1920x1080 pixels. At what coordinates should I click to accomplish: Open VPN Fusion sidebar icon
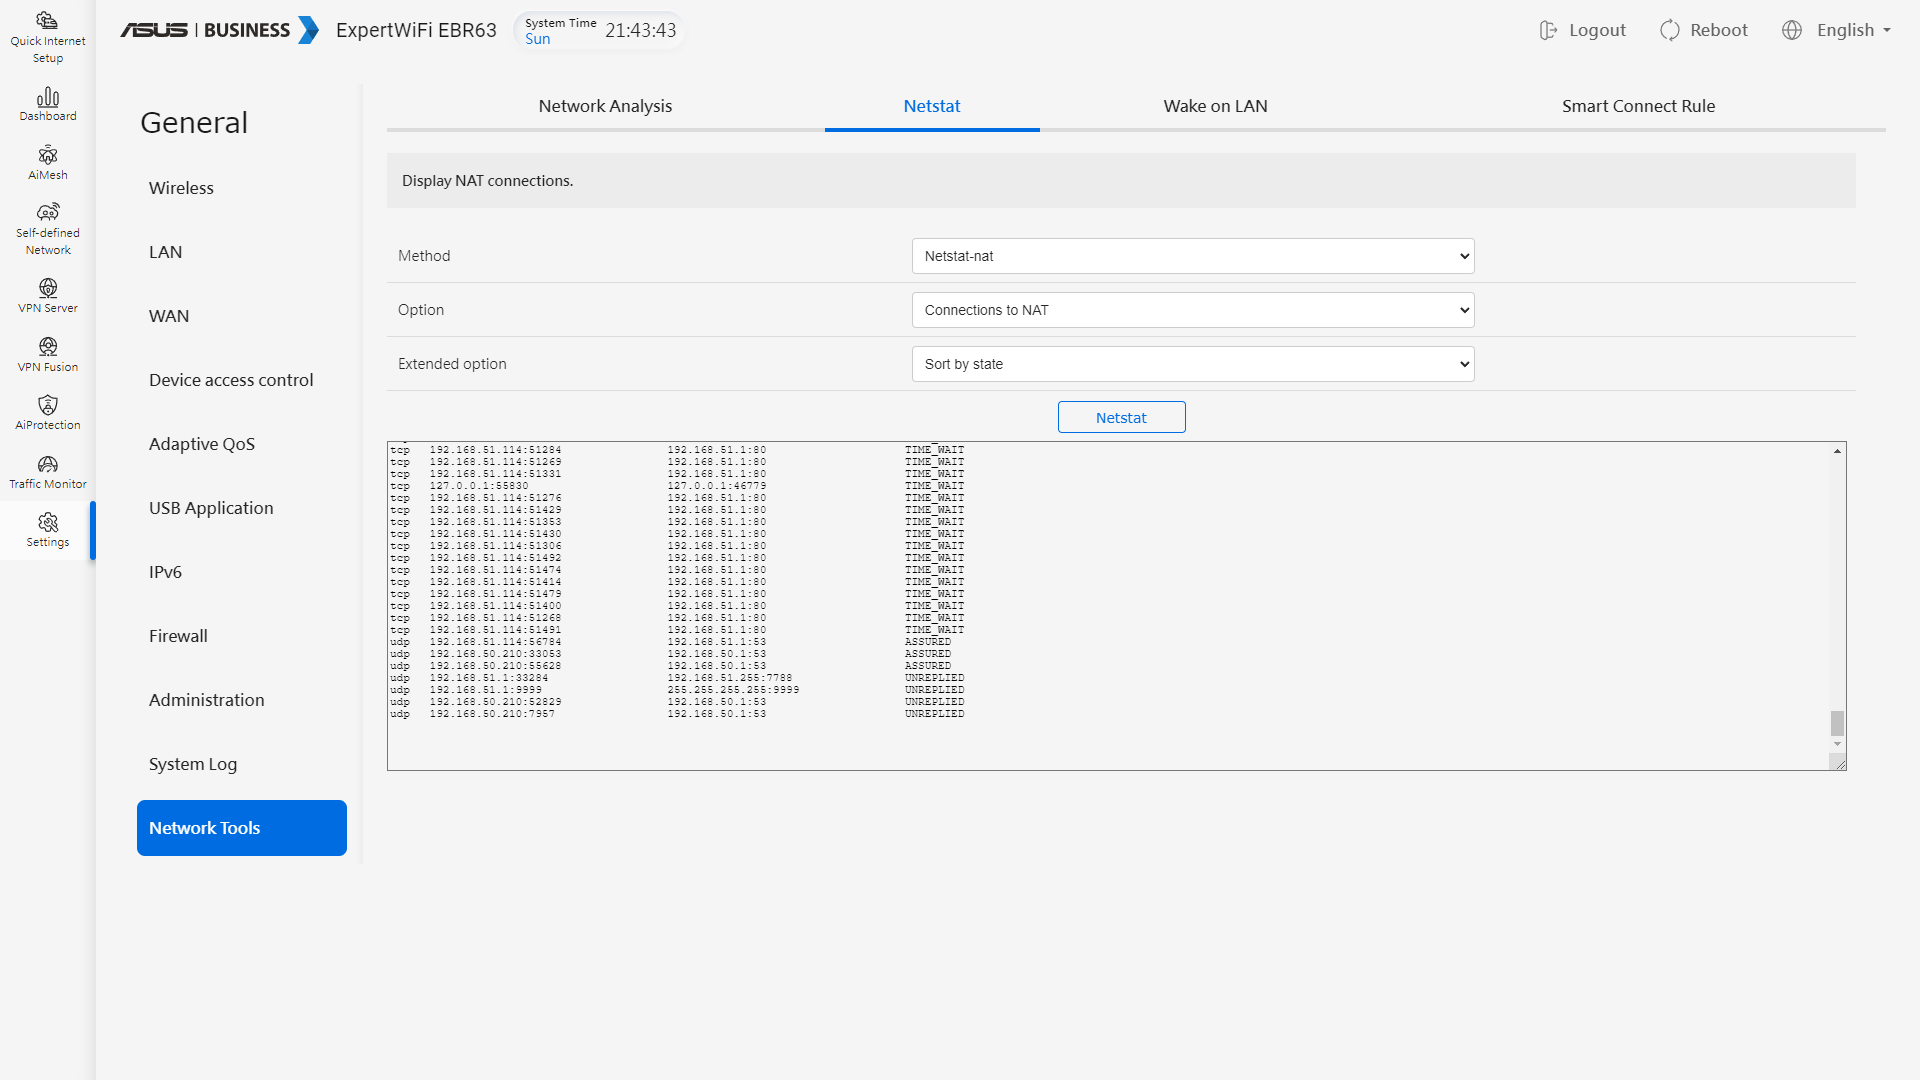pyautogui.click(x=47, y=354)
